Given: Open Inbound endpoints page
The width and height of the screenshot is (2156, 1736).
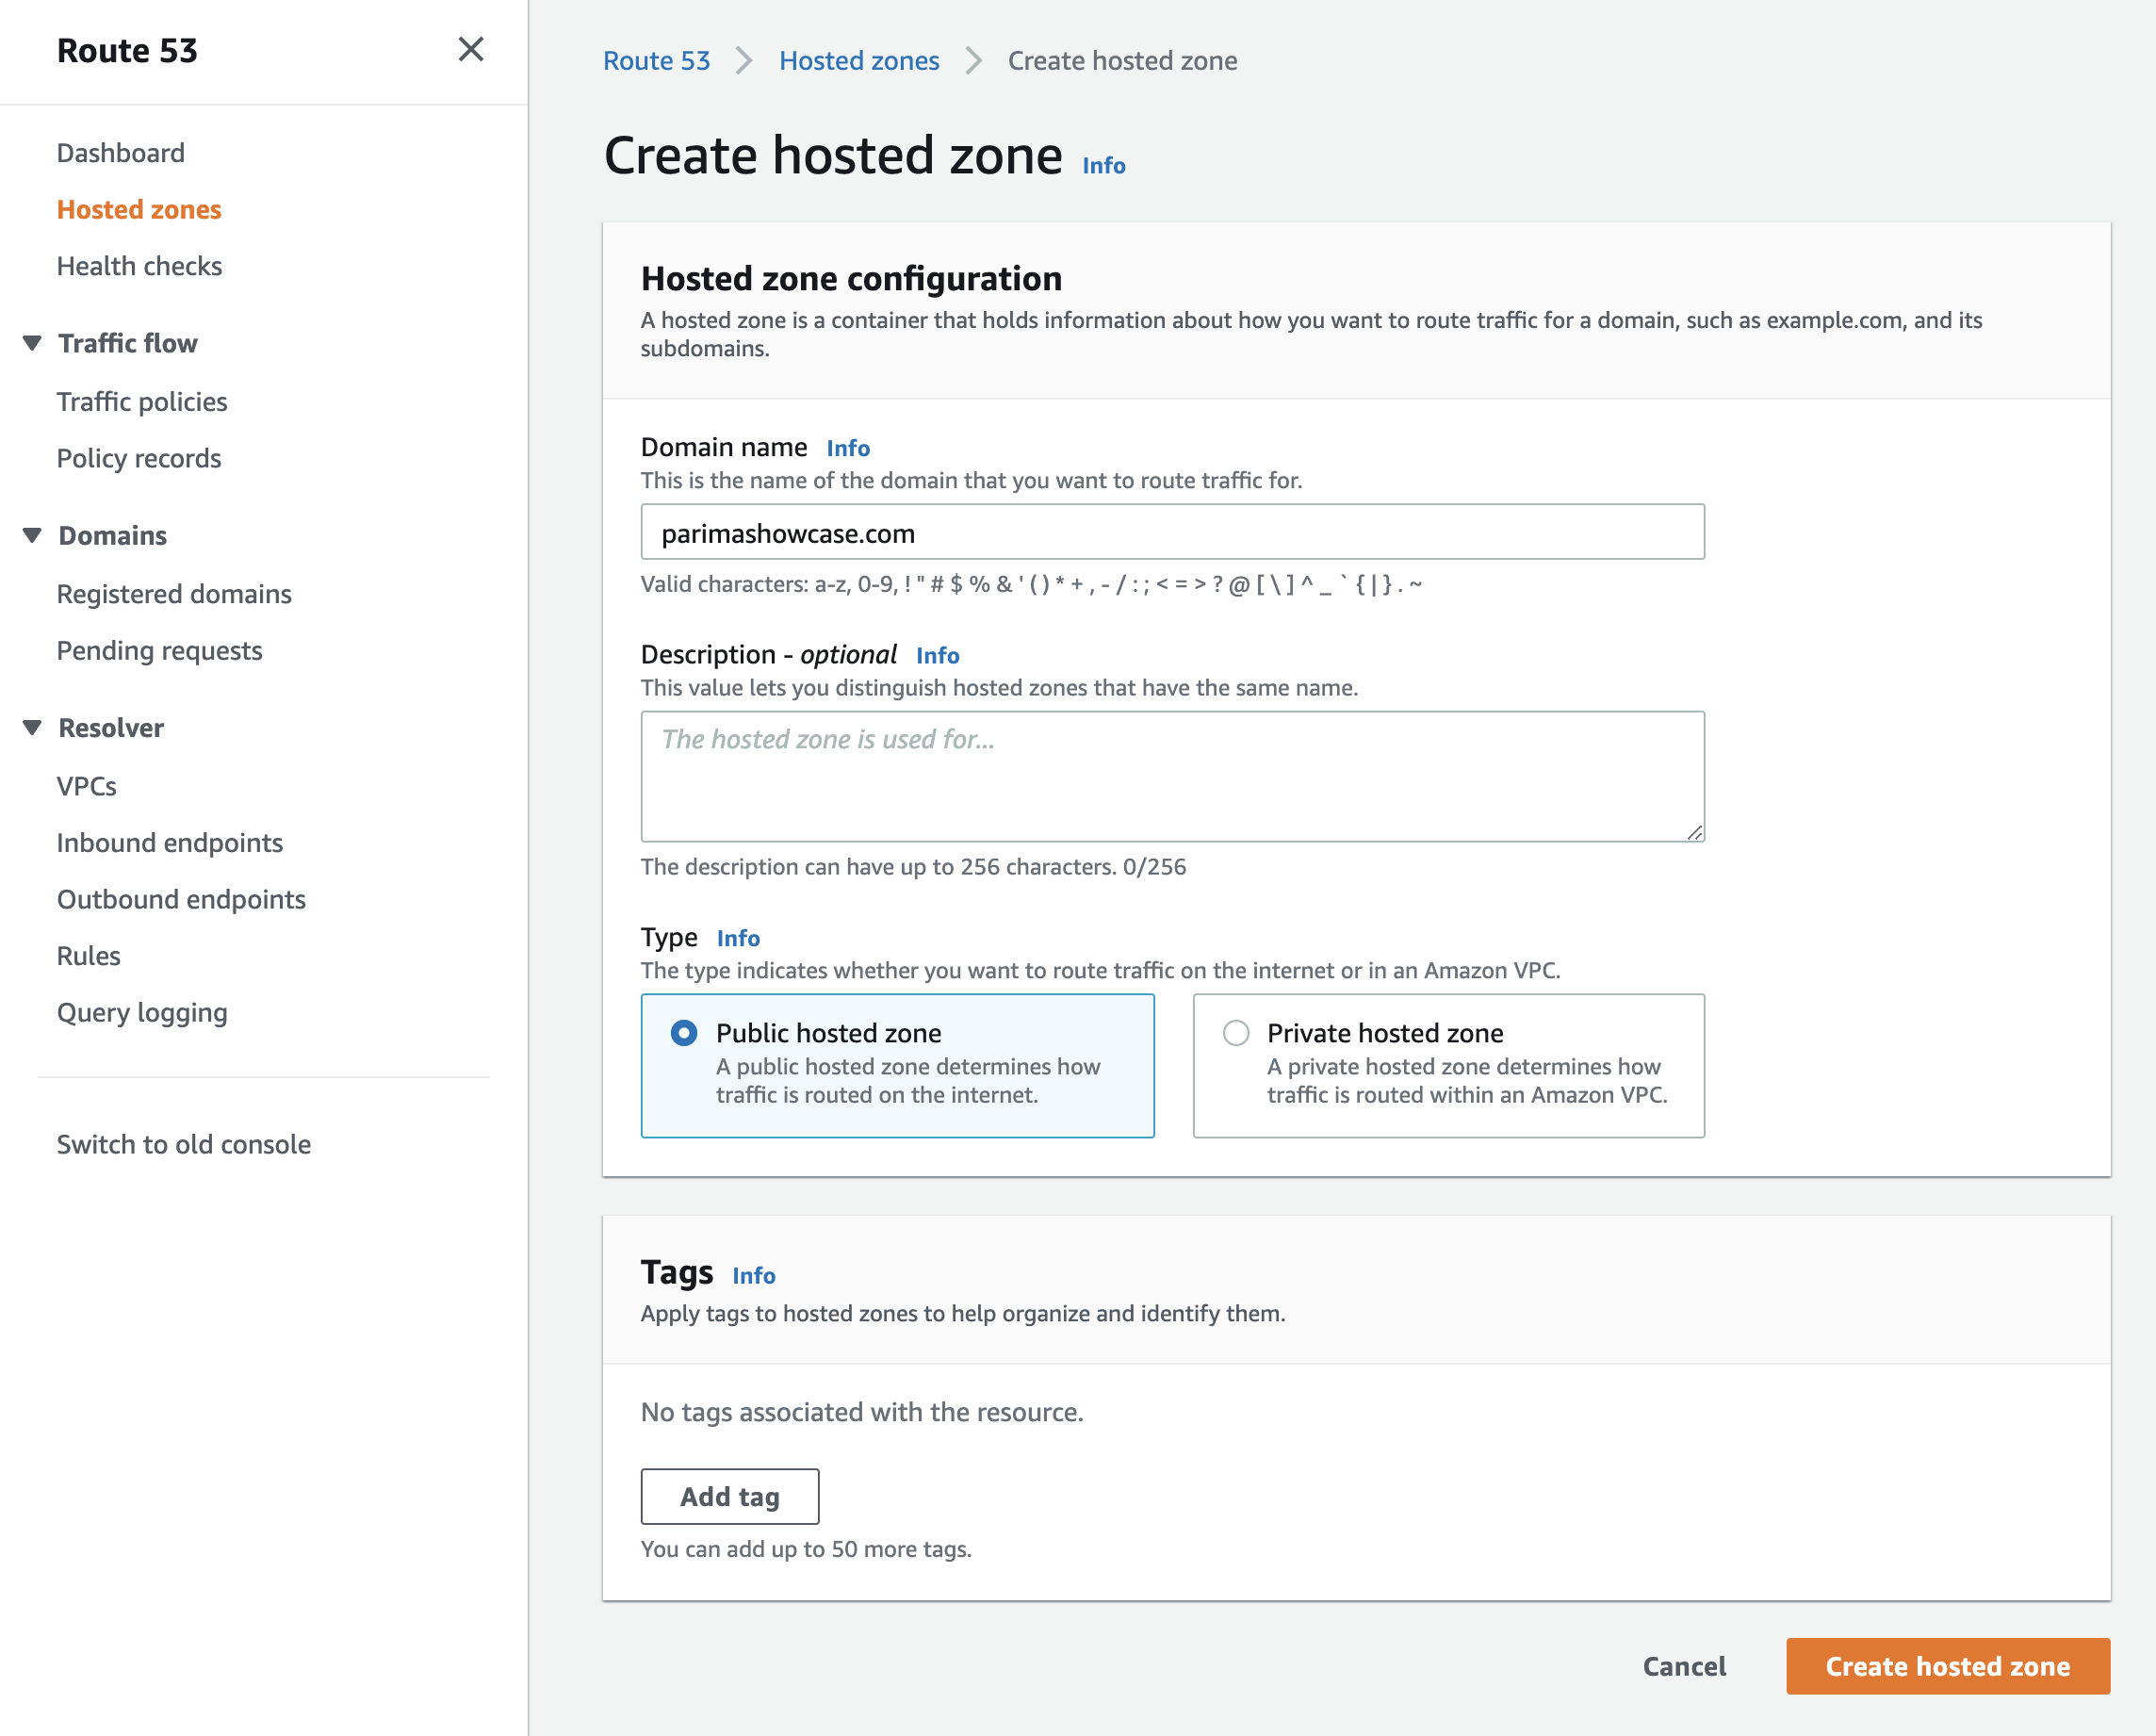Looking at the screenshot, I should click(x=170, y=842).
